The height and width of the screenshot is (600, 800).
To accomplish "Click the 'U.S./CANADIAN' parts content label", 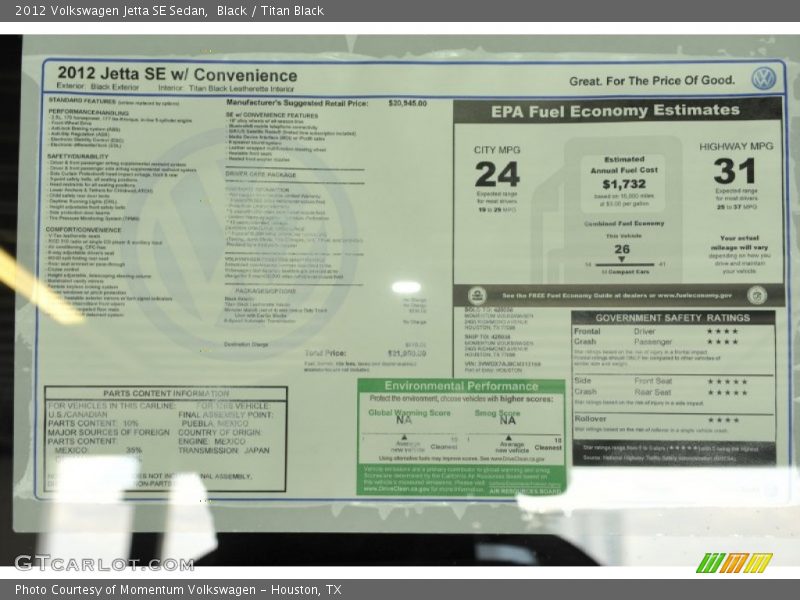I will (78, 414).
